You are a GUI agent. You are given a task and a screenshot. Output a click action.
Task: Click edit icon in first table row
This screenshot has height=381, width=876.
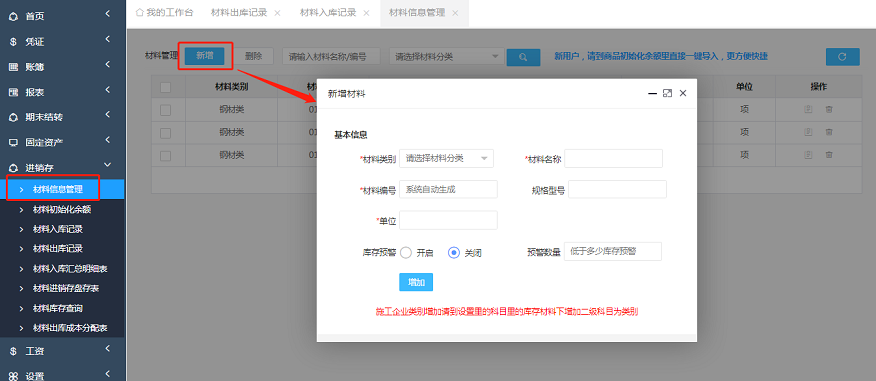coord(808,109)
